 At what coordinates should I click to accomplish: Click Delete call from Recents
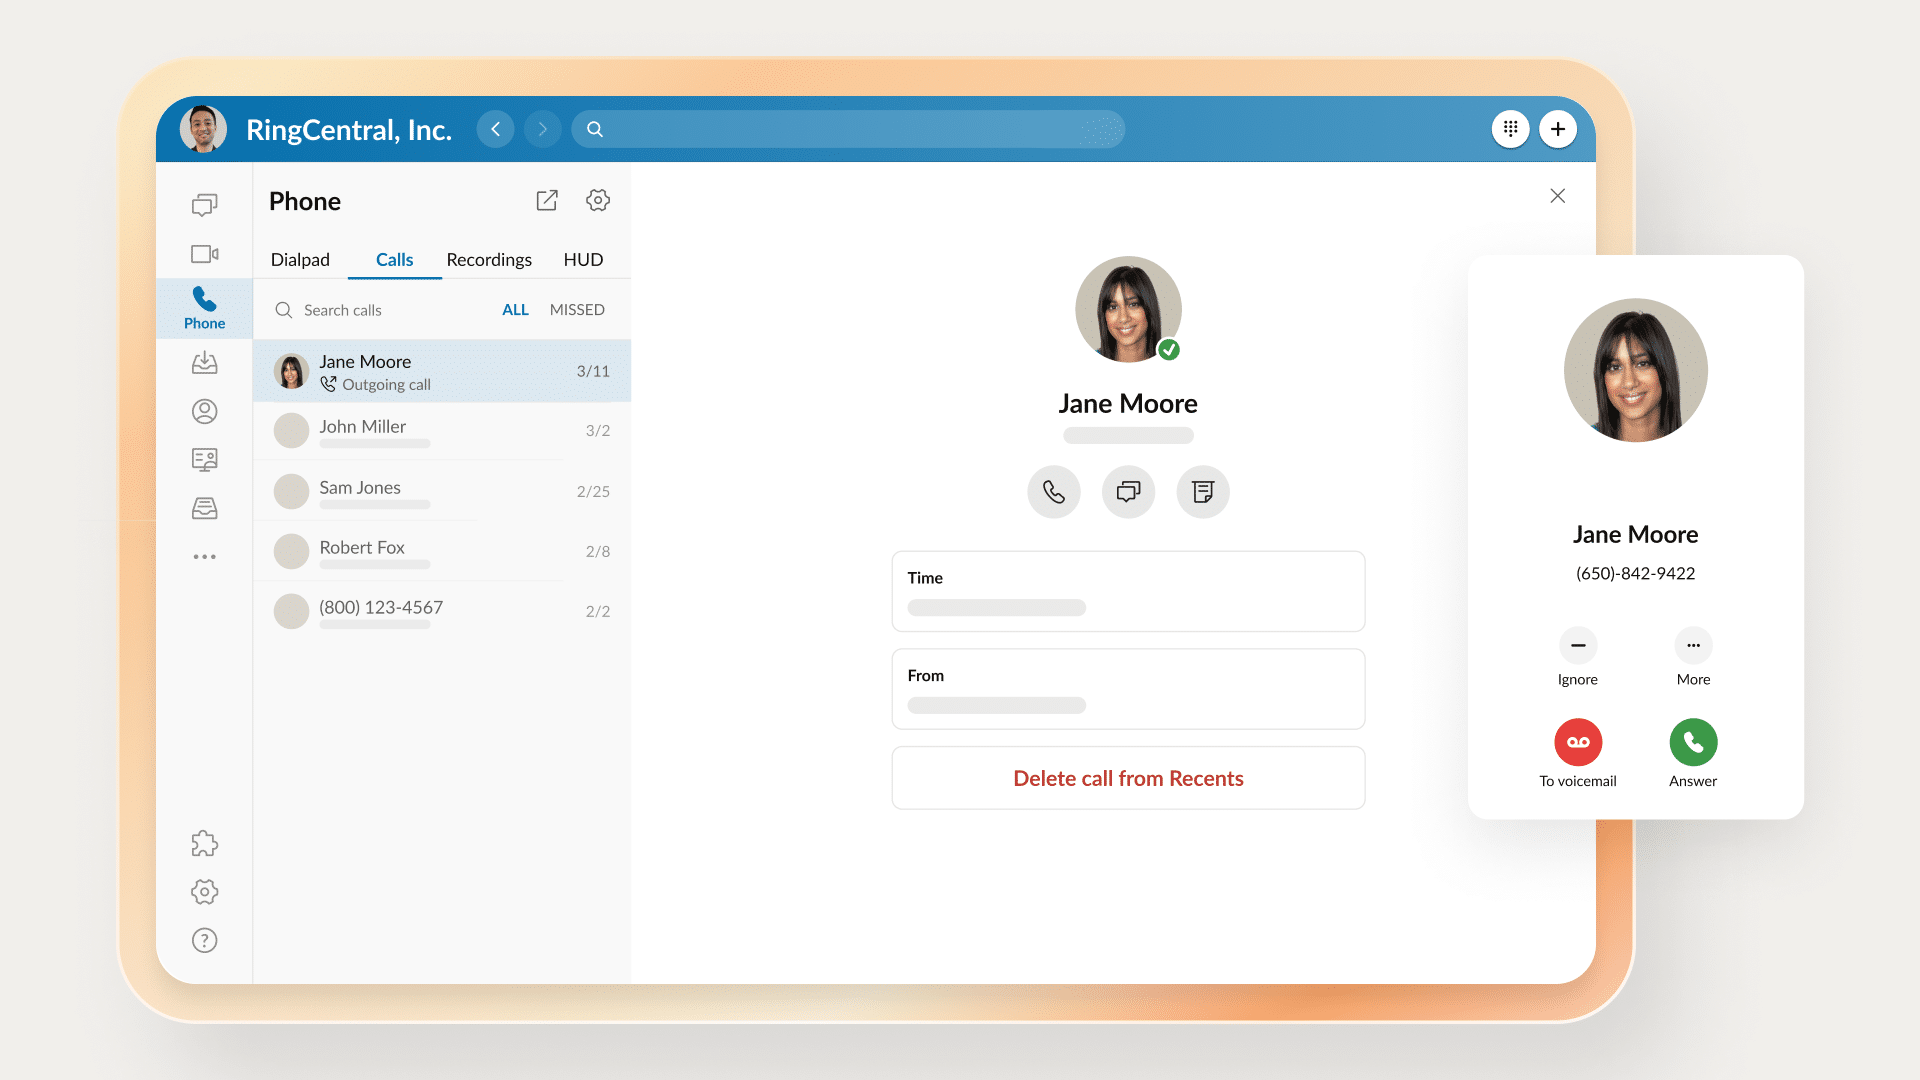[x=1128, y=778]
